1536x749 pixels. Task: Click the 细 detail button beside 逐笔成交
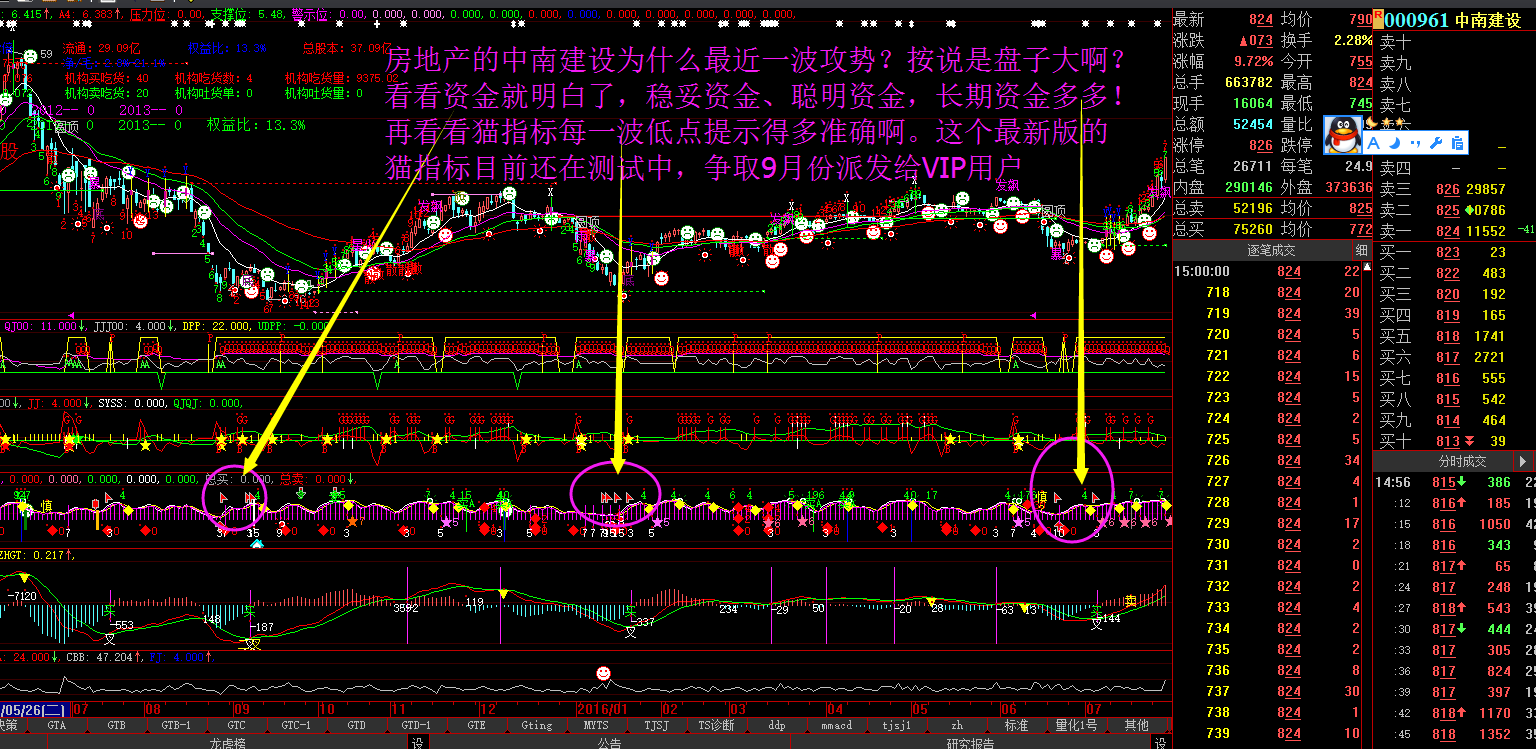point(1361,250)
